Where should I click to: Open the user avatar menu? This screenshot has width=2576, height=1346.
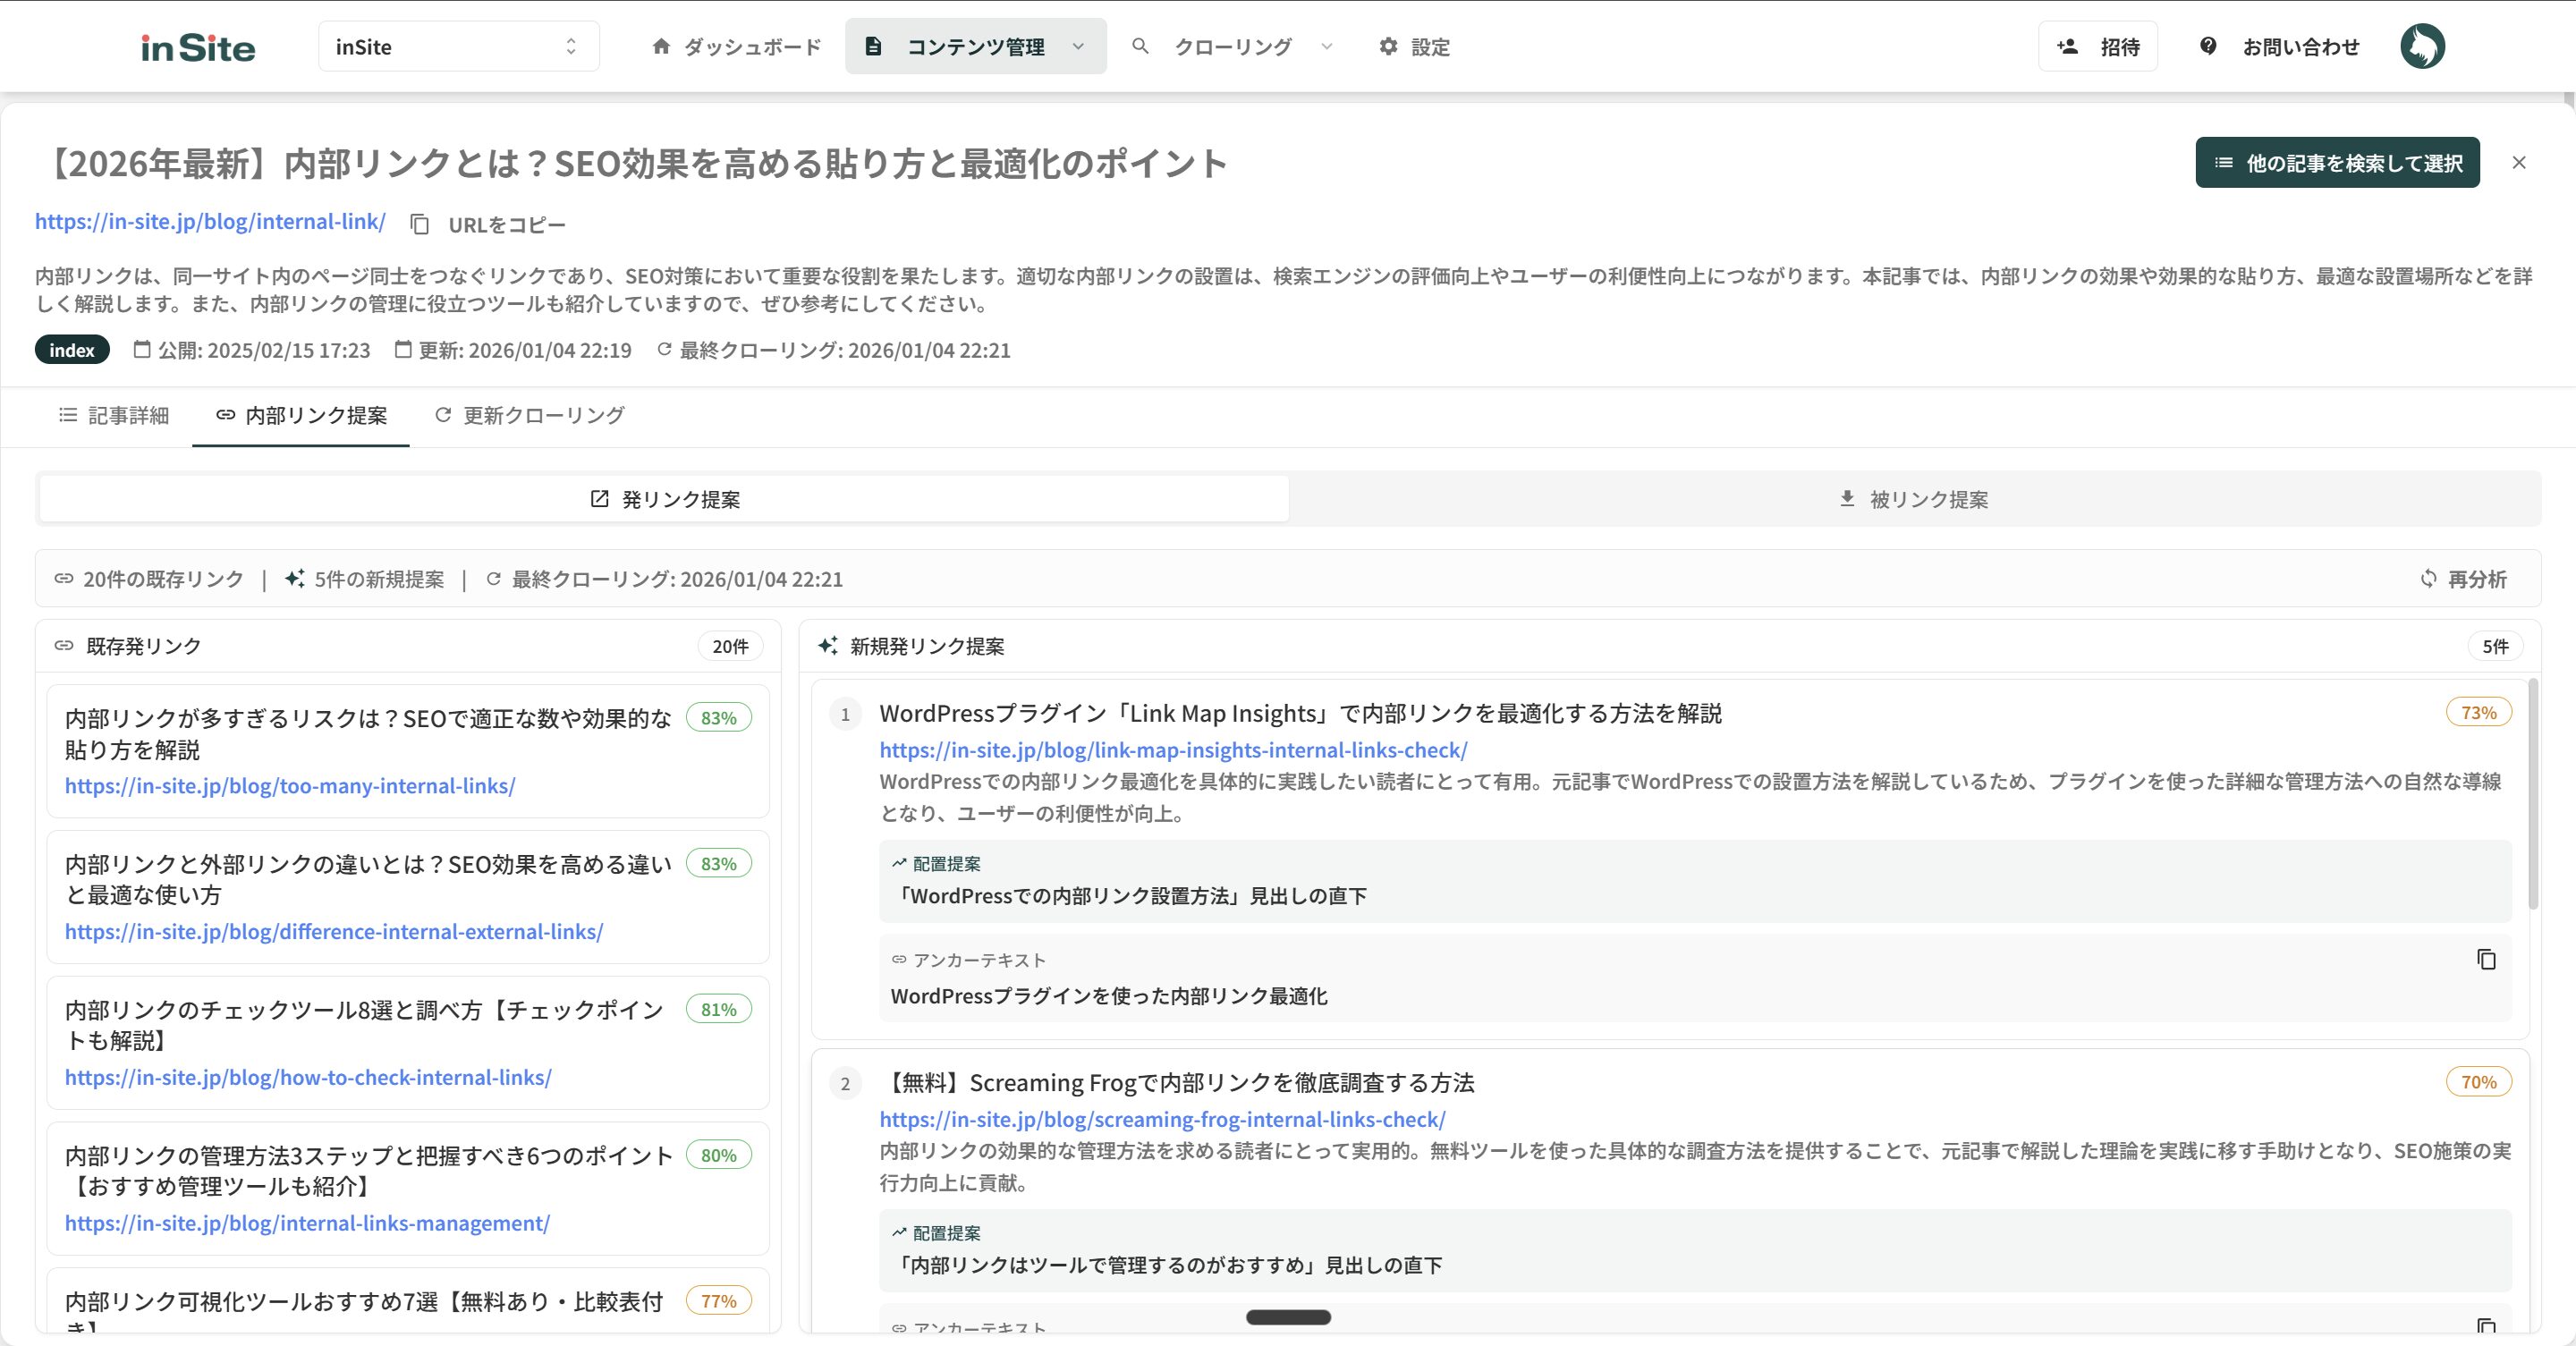click(2422, 46)
